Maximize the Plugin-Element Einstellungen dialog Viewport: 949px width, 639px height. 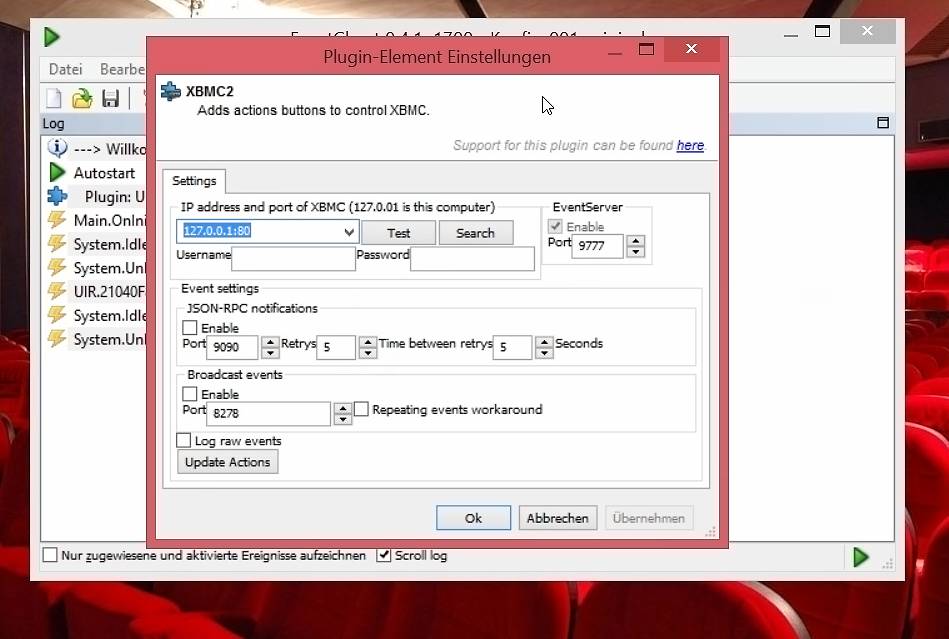(646, 49)
